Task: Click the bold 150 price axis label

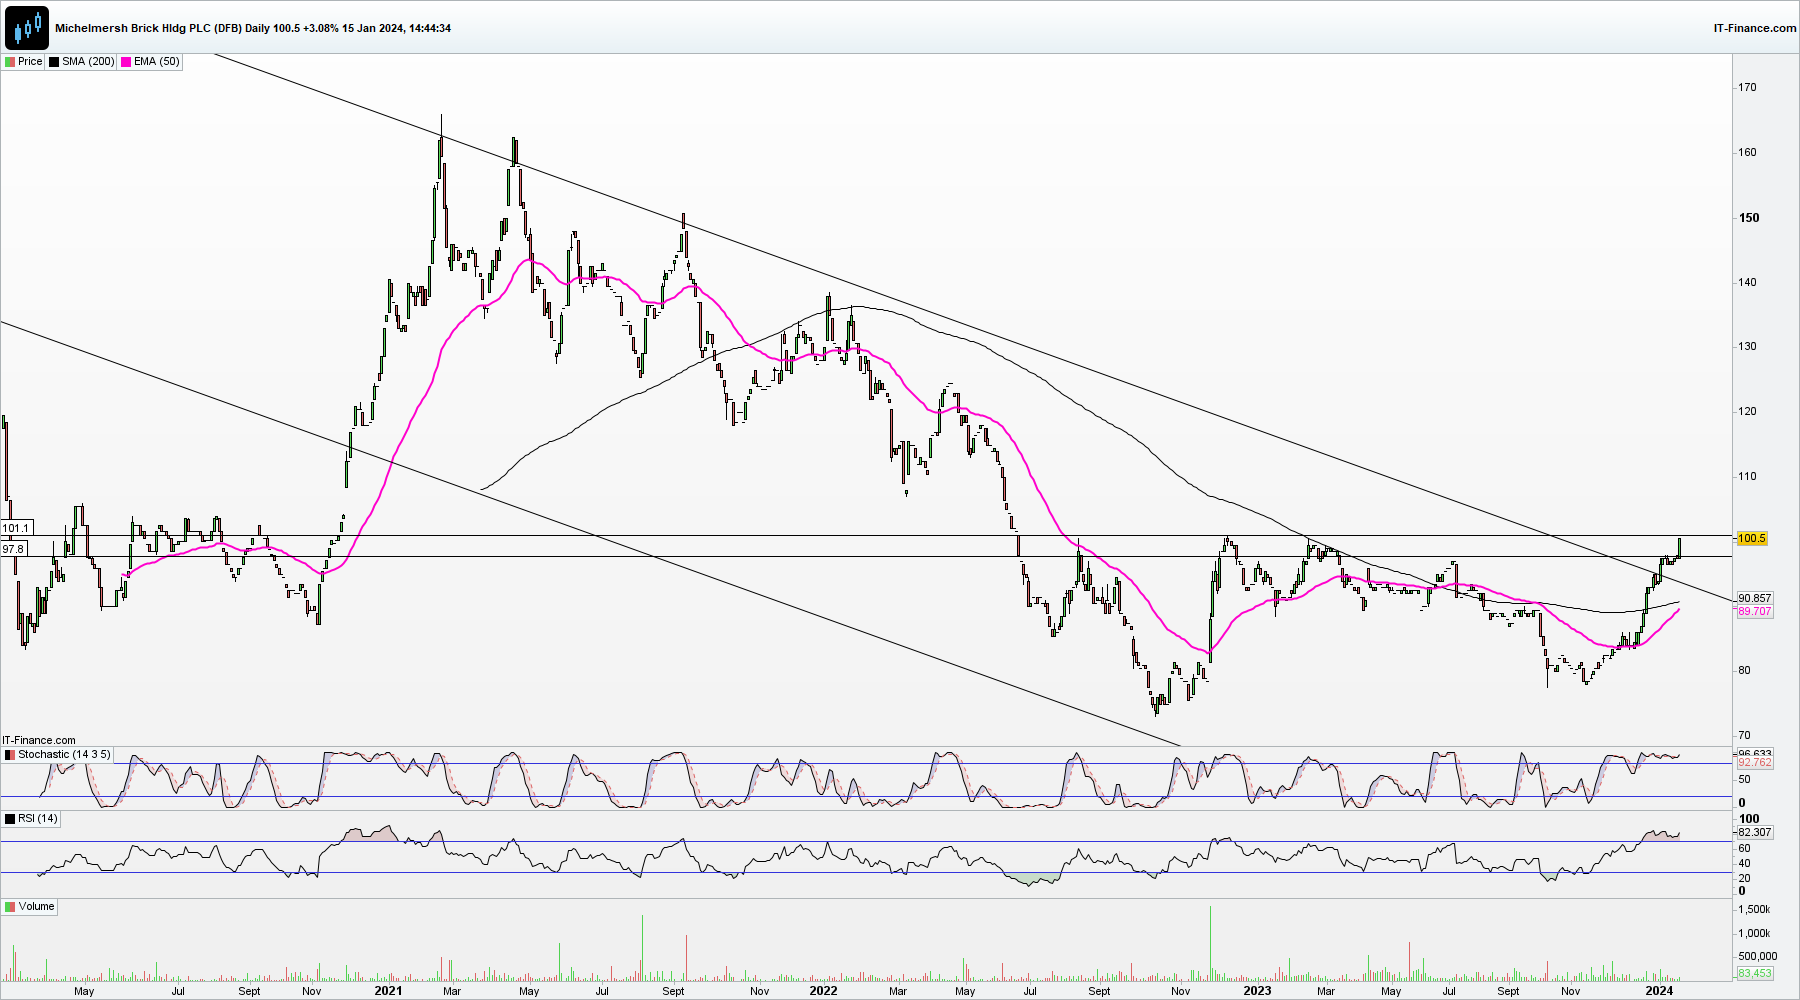Action: coord(1749,217)
